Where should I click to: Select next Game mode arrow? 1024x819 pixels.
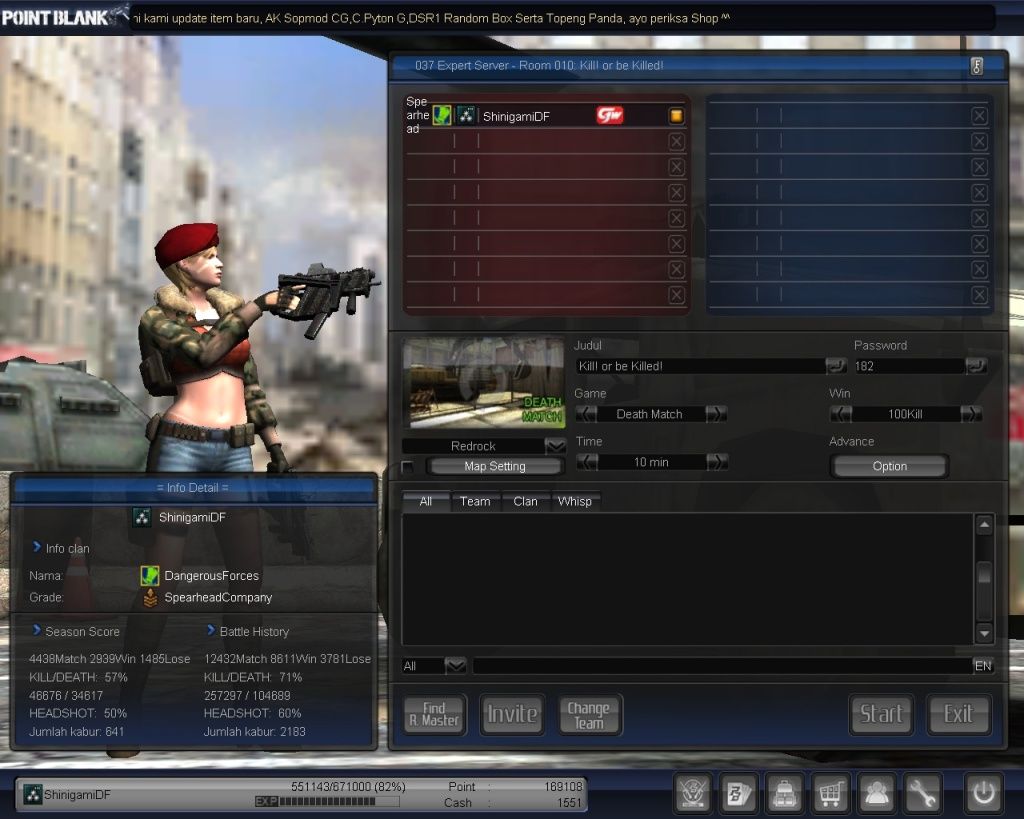click(716, 414)
